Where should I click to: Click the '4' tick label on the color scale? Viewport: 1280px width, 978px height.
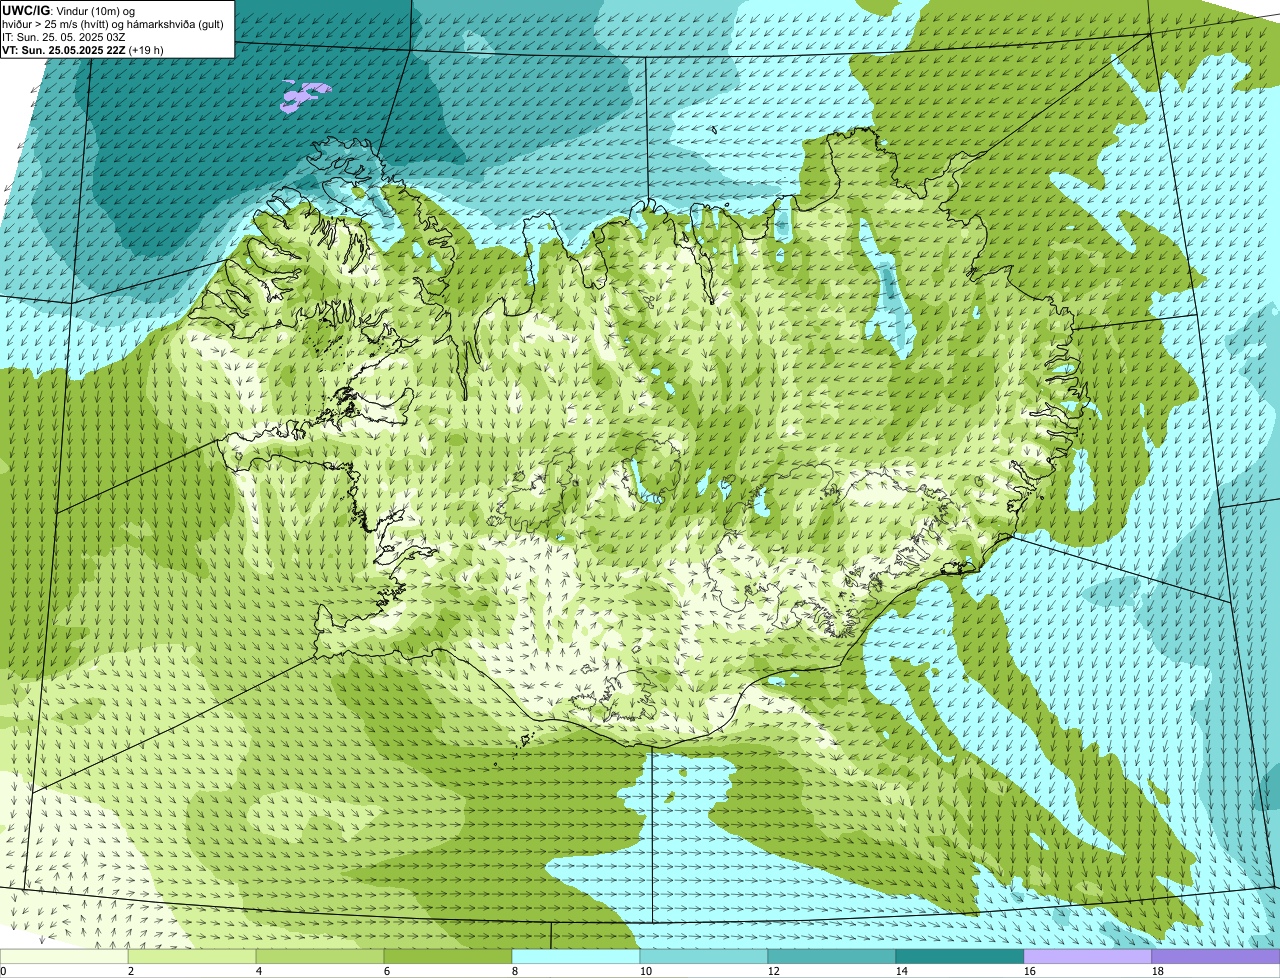259,971
